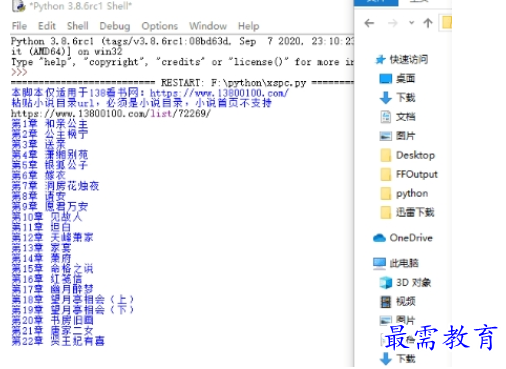Viewport: 506px width, 369px height.
Task: Click the 迅雷下载 folder icon
Action: tap(386, 213)
